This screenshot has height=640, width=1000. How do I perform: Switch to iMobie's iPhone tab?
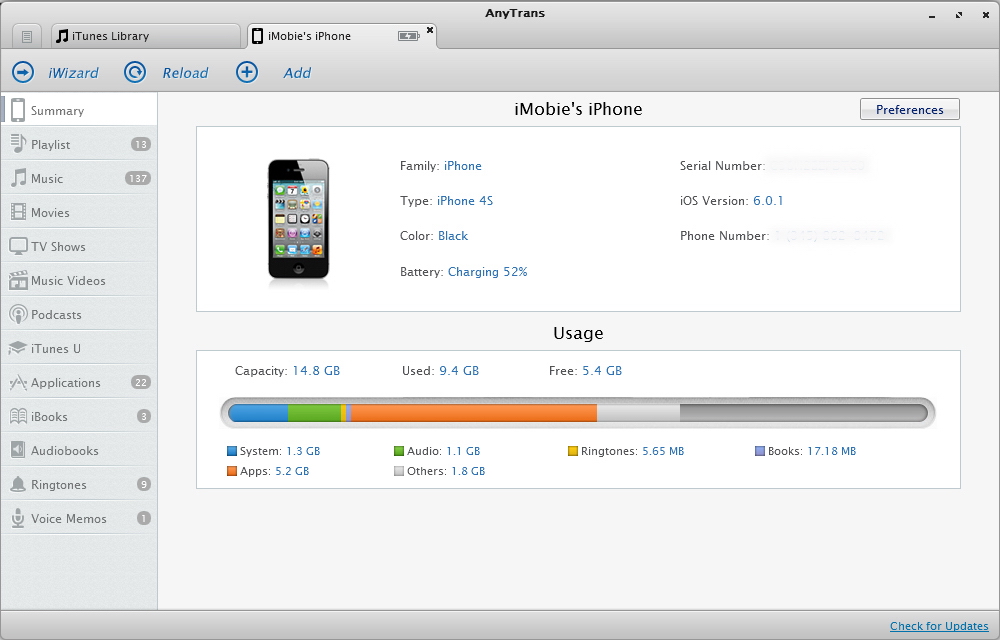(309, 36)
